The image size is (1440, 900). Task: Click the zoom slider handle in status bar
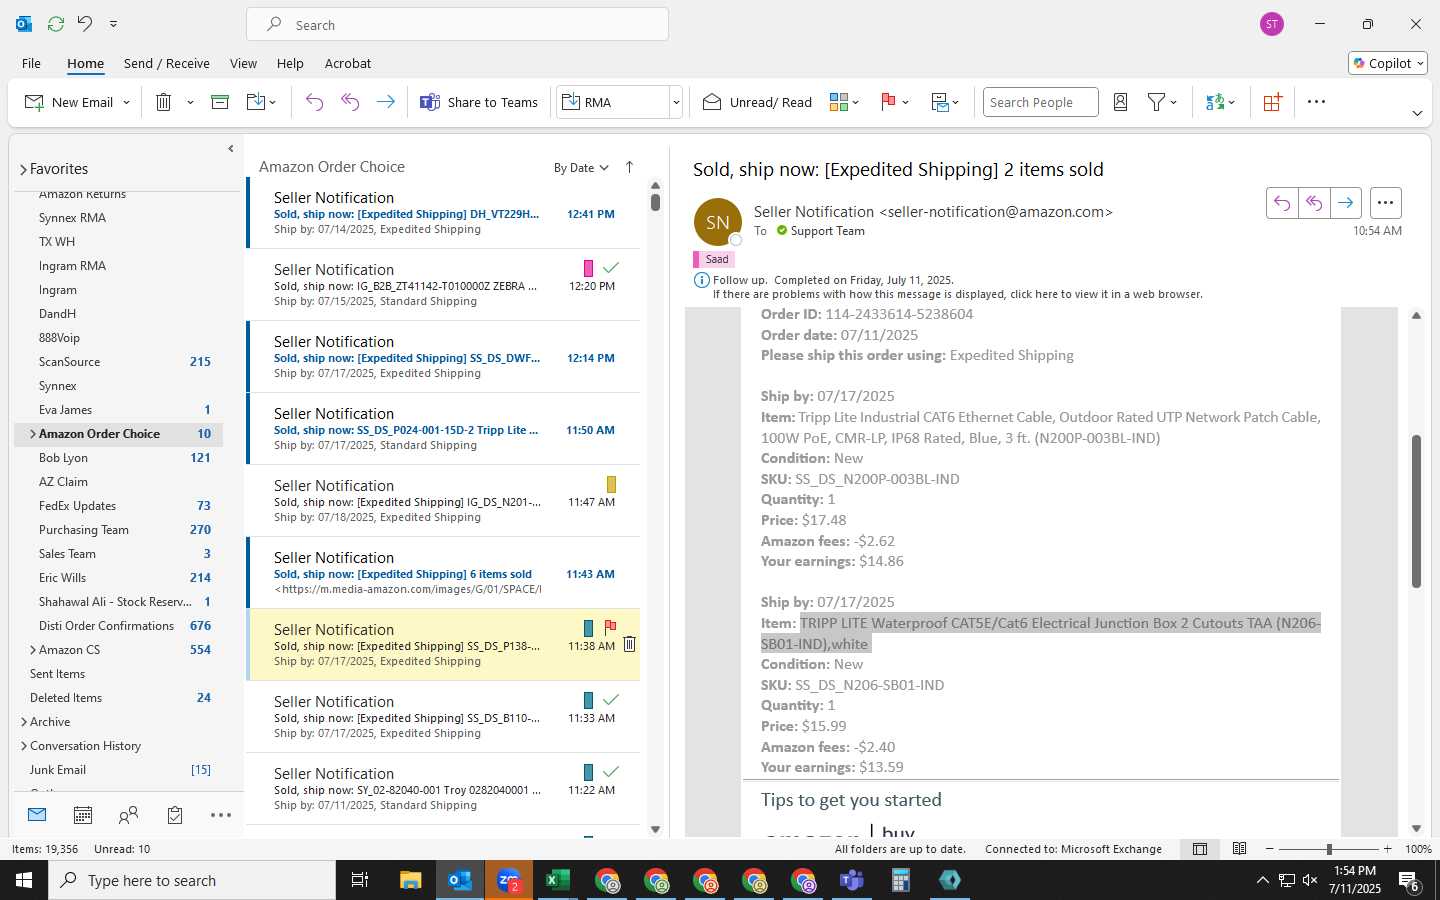(1329, 849)
